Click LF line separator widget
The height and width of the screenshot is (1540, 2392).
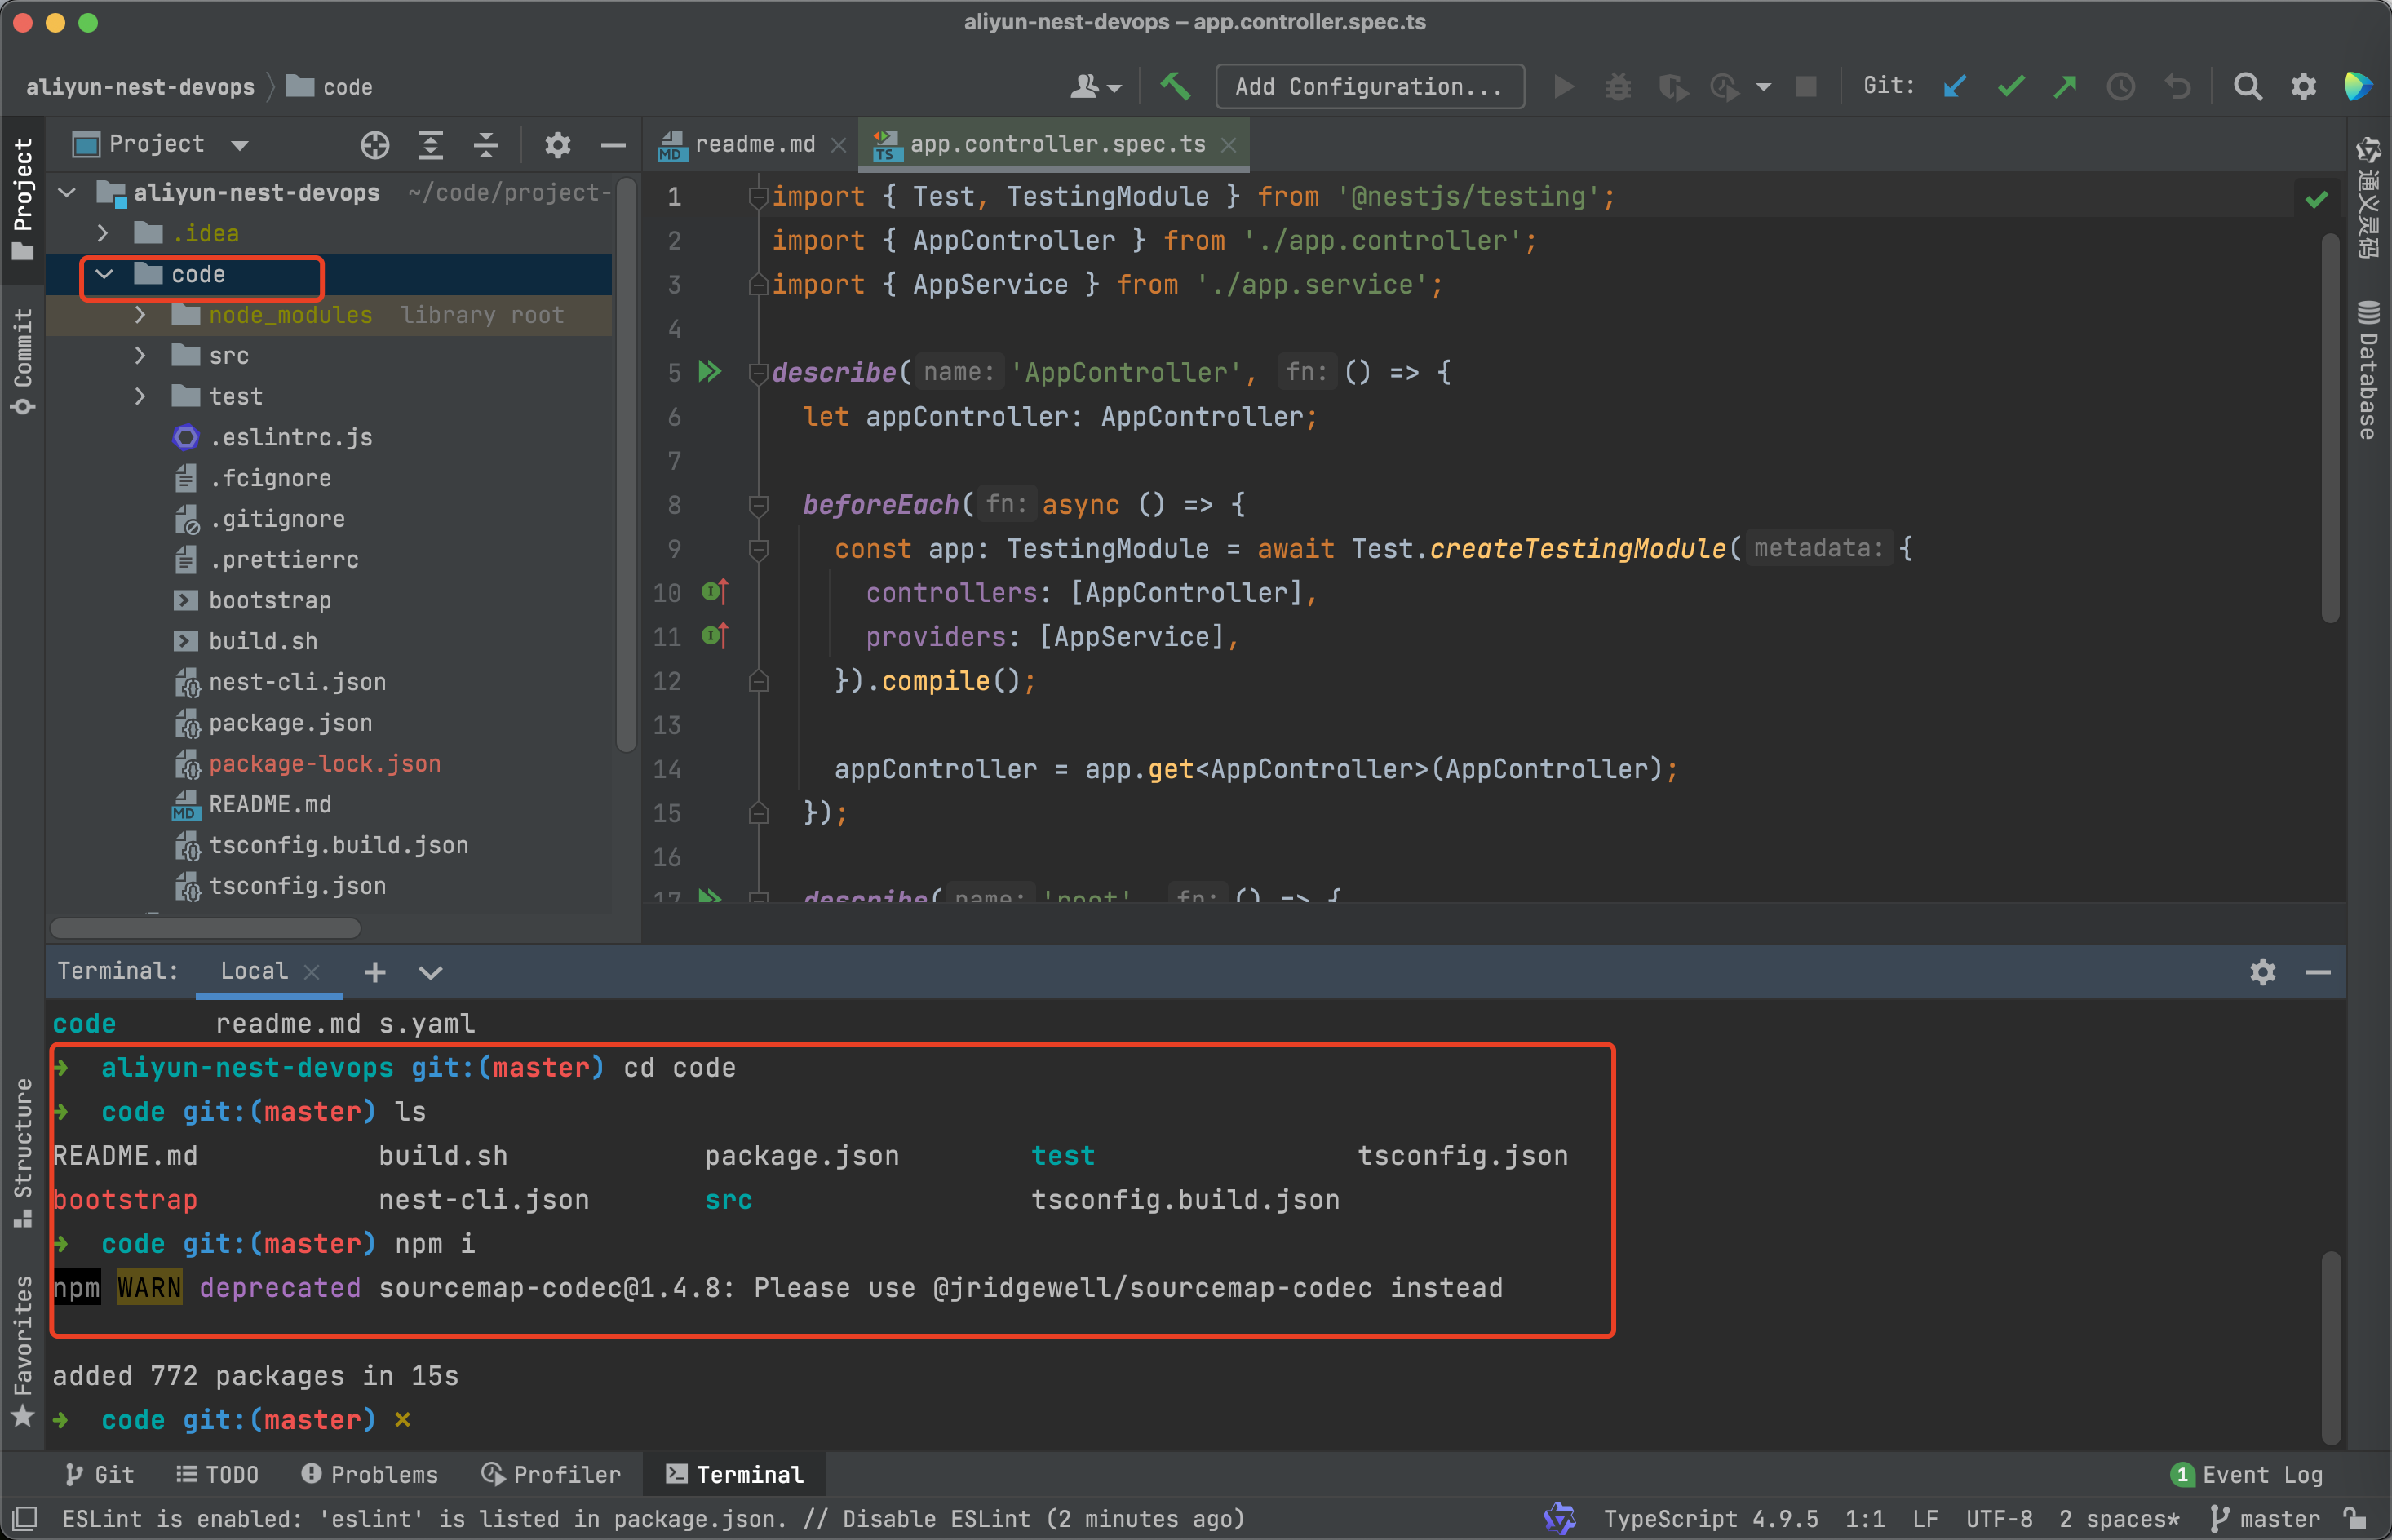(x=1925, y=1518)
